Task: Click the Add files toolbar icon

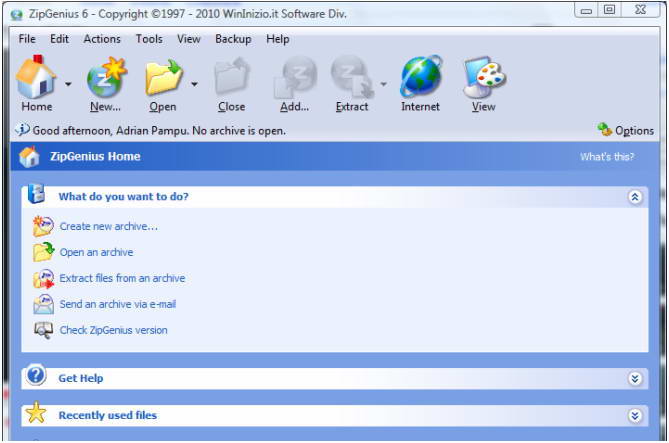Action: coord(295,77)
